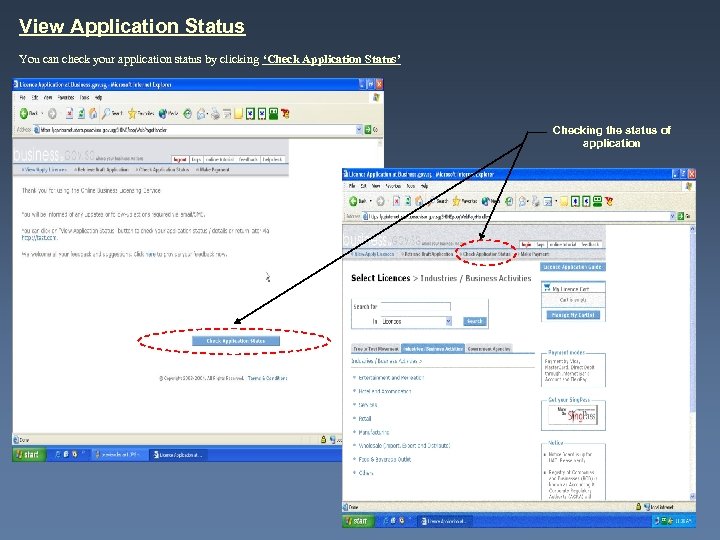Click login tab in right page header

coord(527,245)
